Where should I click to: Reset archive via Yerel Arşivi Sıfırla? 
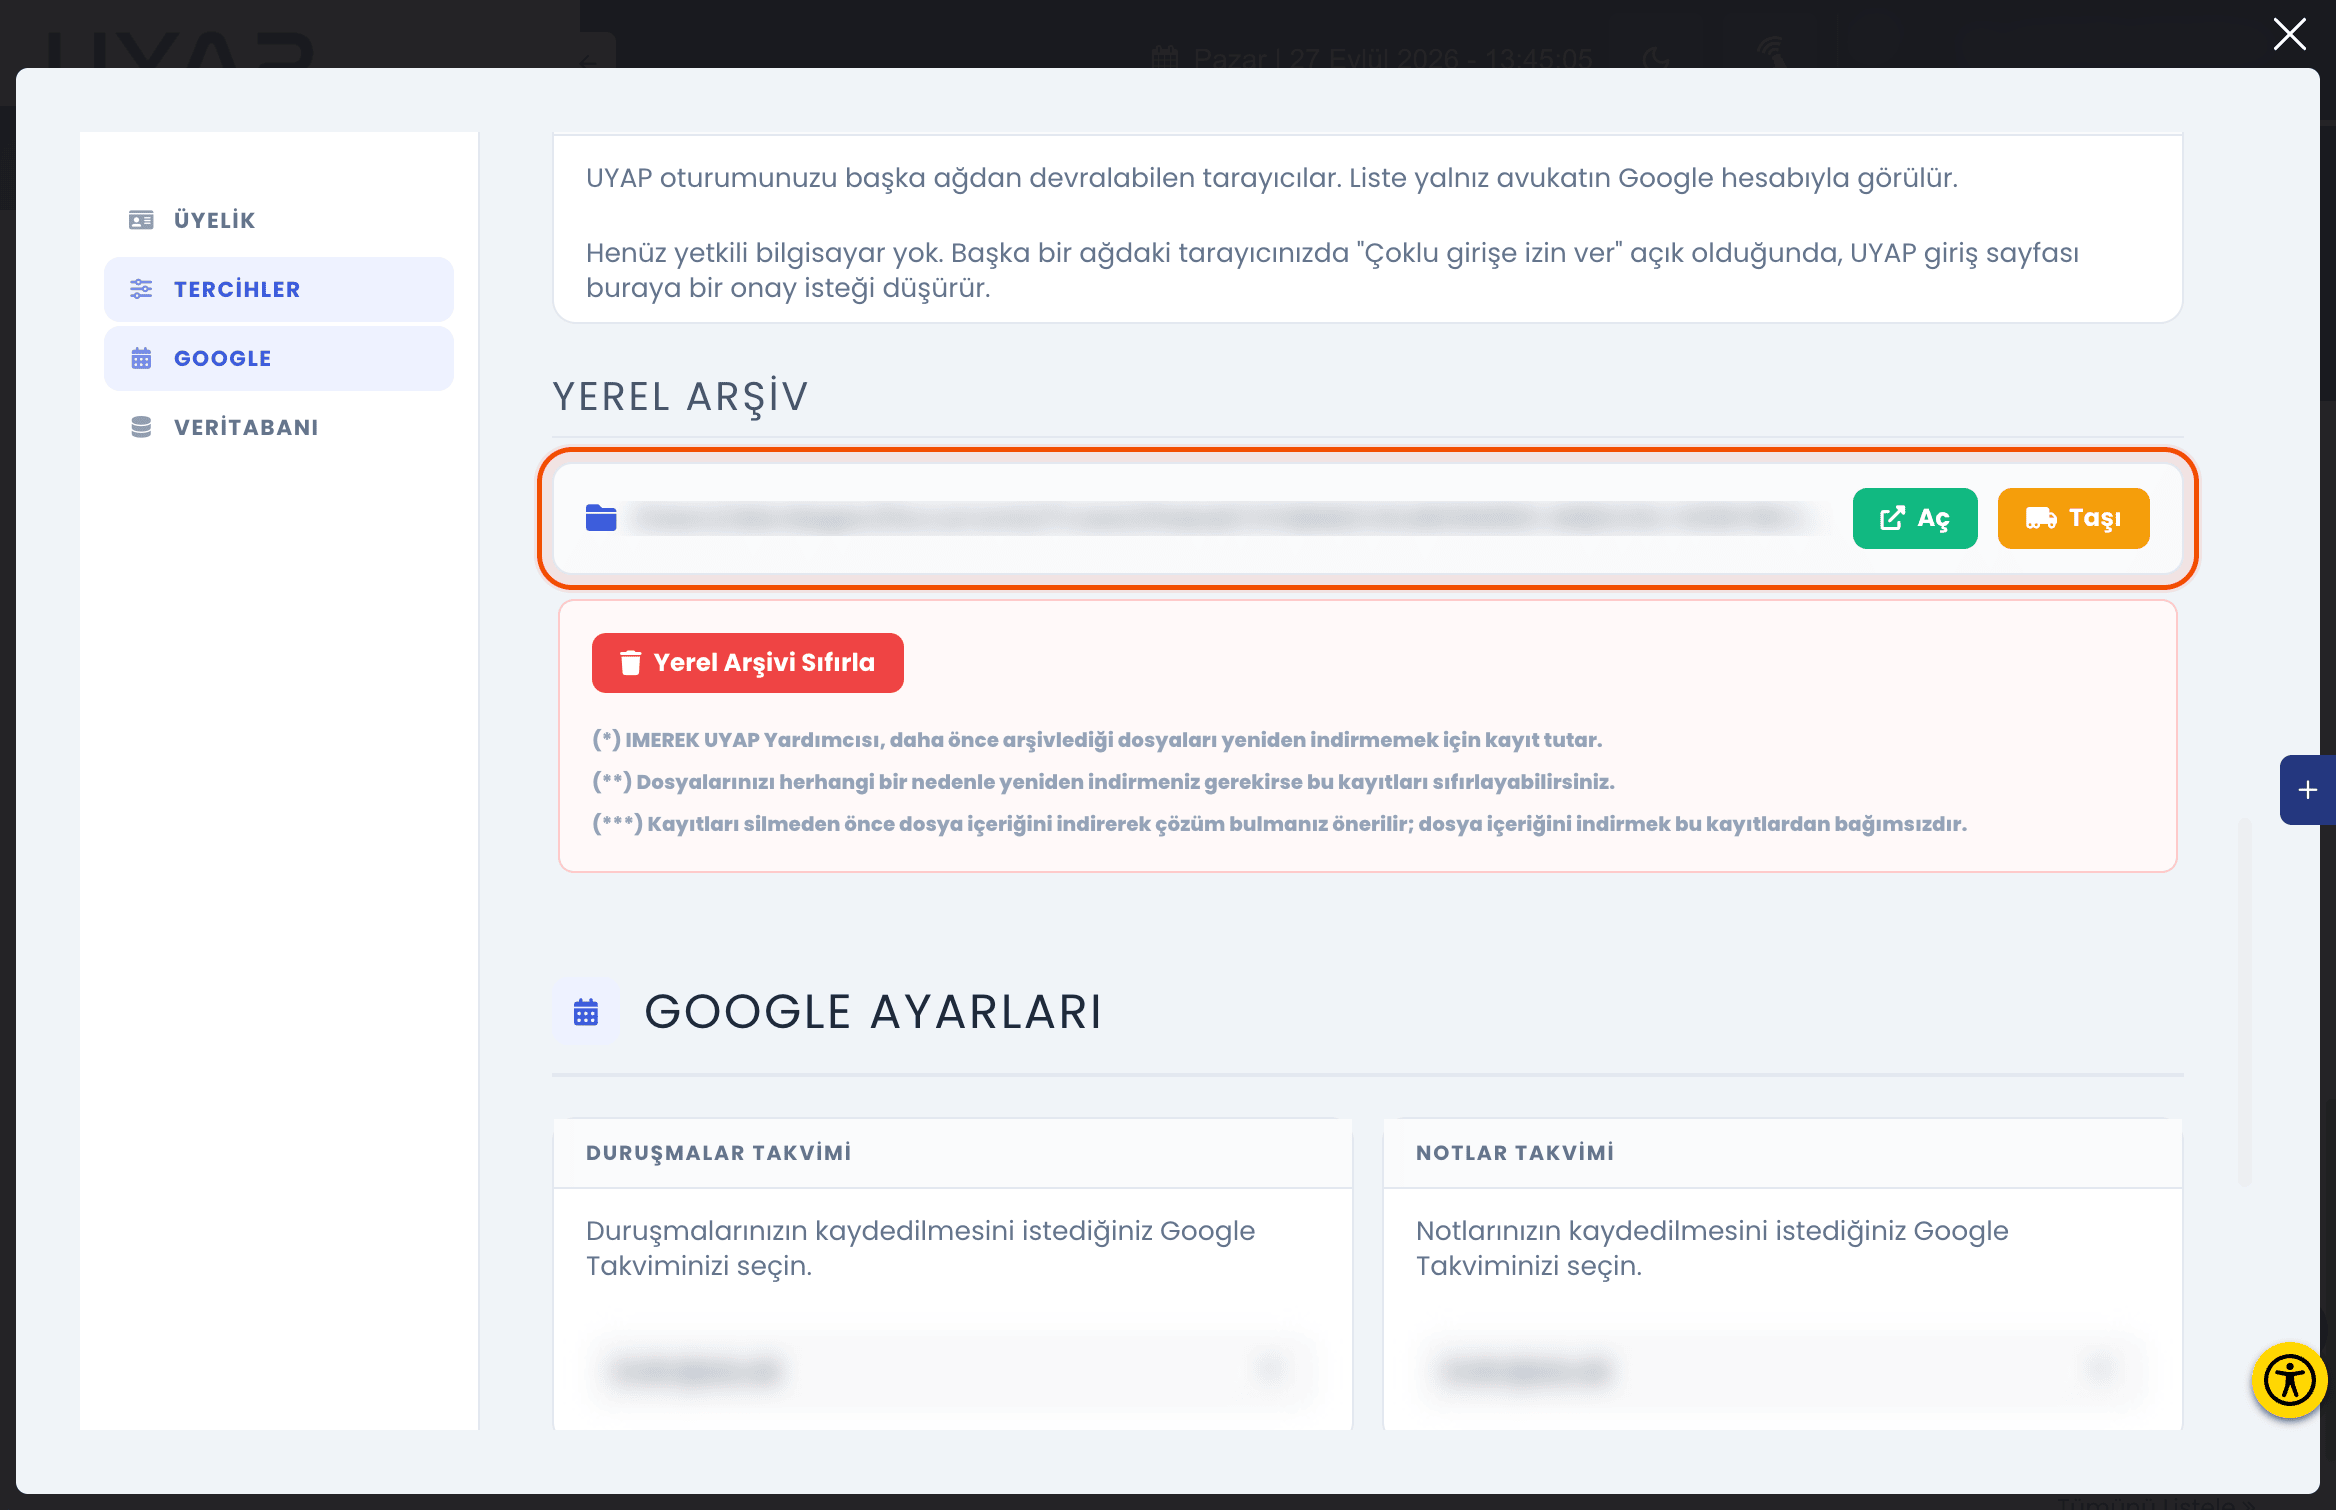click(x=748, y=663)
